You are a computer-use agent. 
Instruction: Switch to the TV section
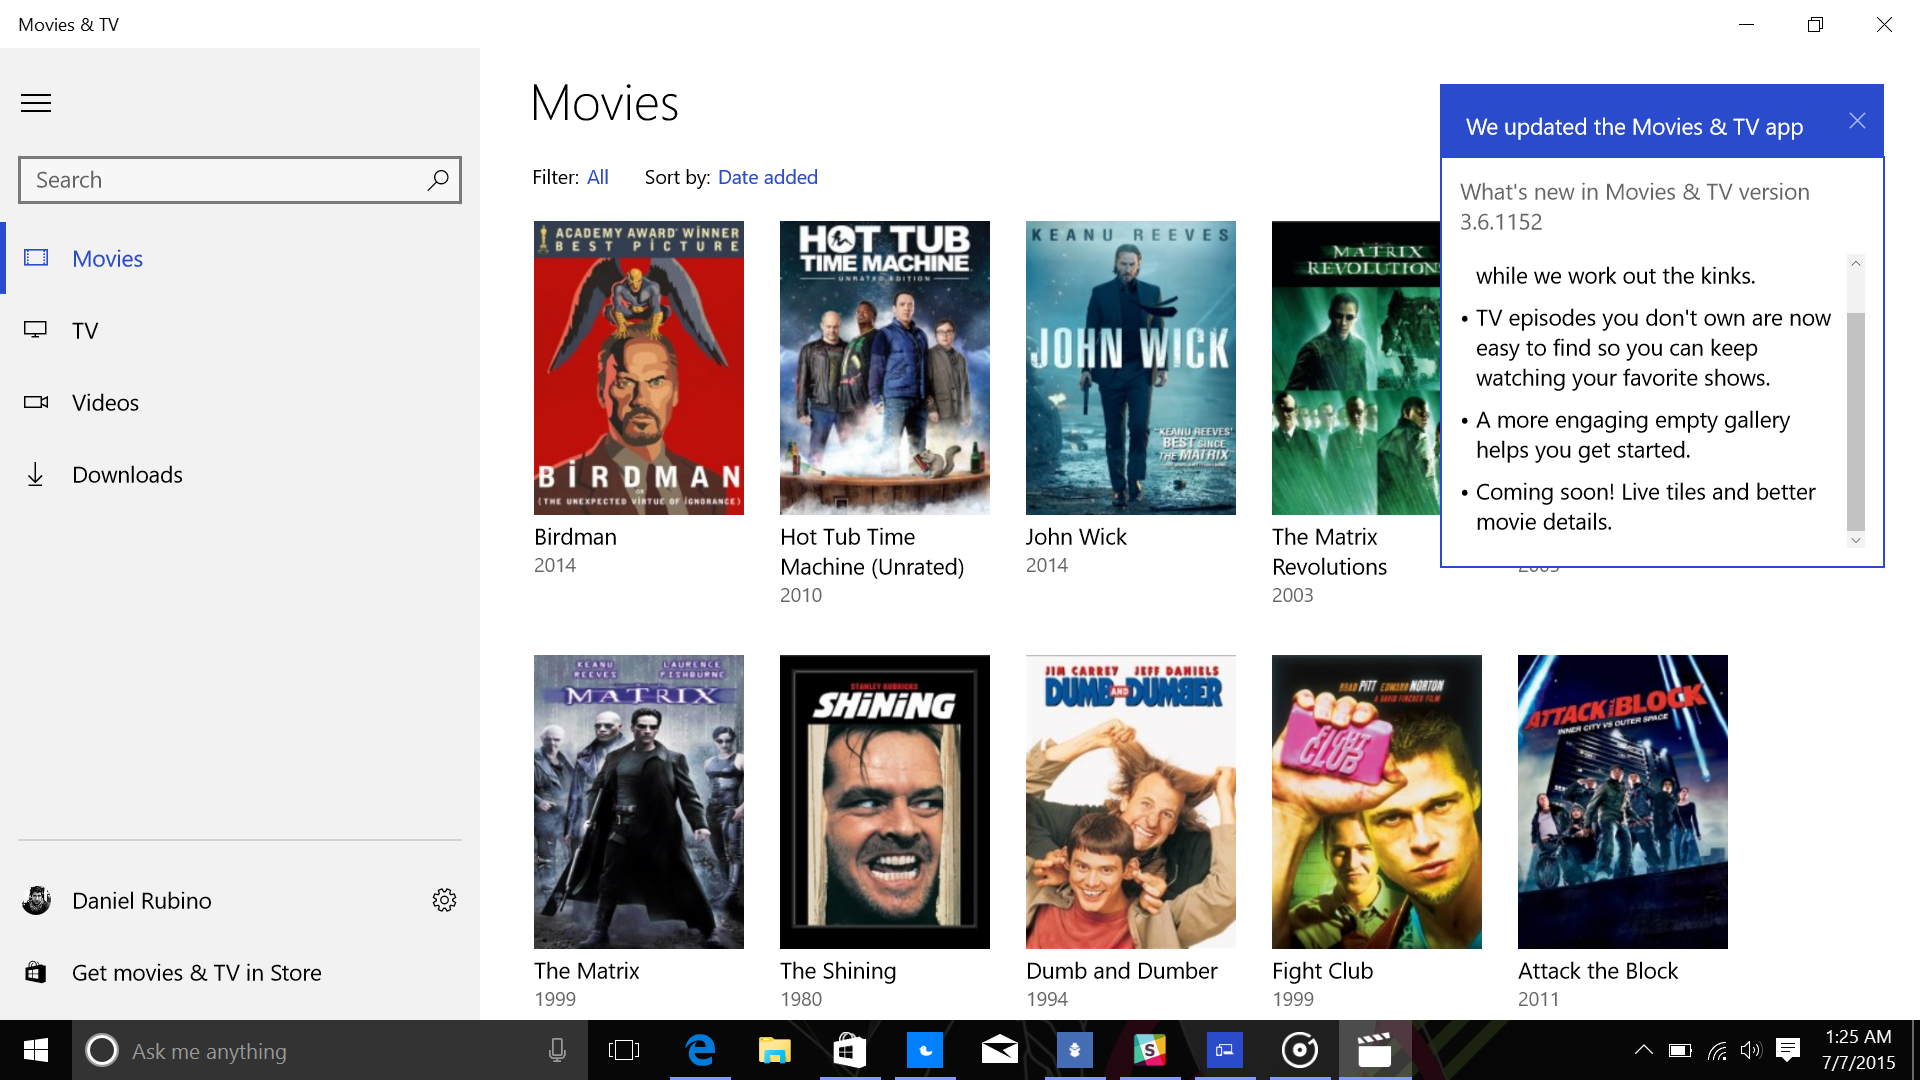(x=85, y=331)
